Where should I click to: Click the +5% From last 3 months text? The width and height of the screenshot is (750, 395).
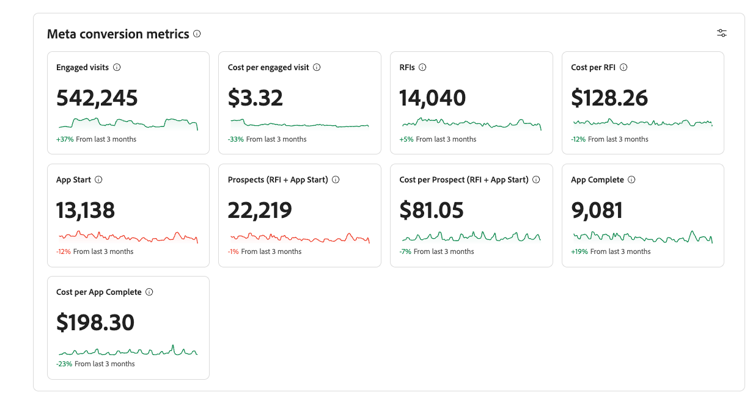[x=438, y=139]
